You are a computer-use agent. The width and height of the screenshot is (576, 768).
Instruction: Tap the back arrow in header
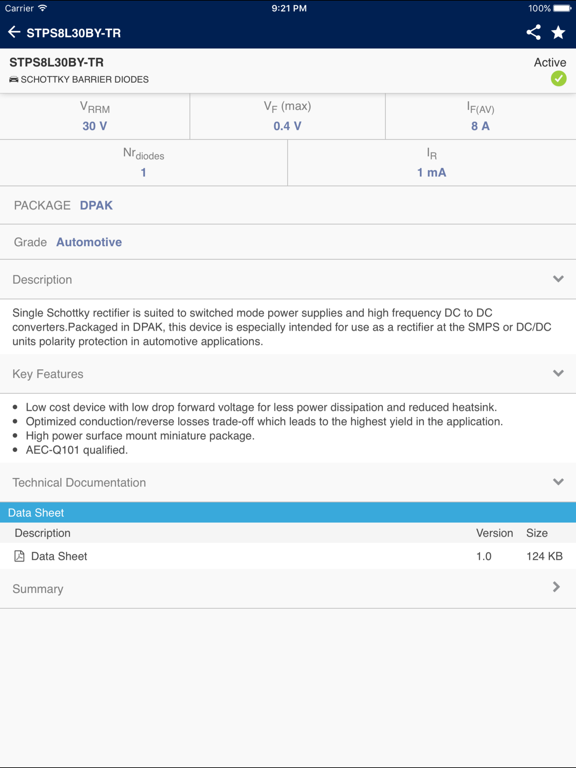(x=14, y=32)
